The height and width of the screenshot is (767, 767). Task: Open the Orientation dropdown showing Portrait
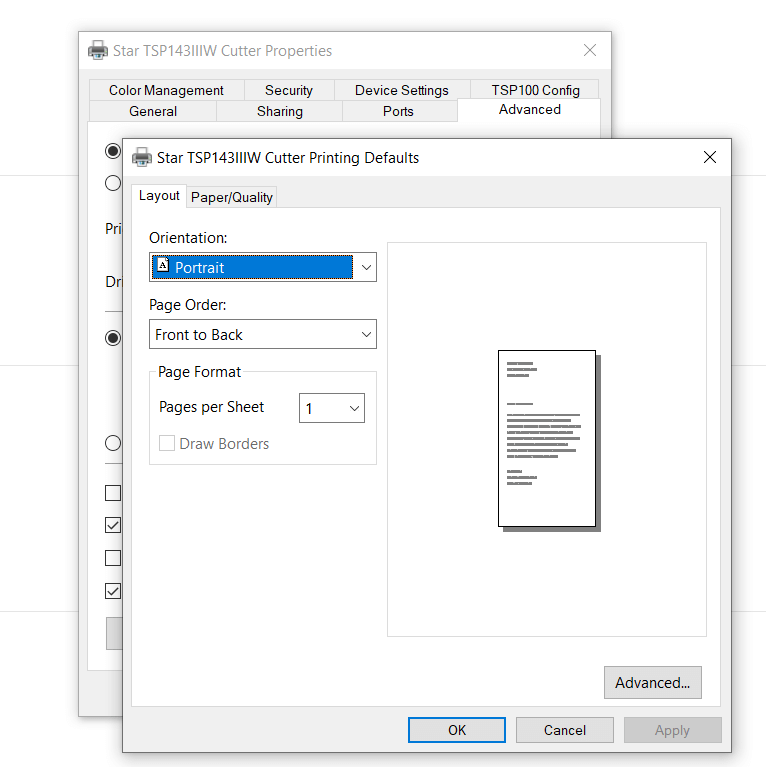point(263,267)
